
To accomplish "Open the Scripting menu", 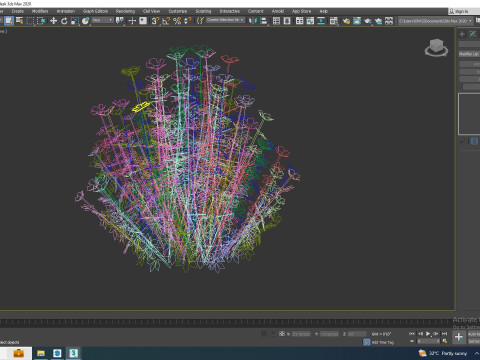I will click(203, 11).
